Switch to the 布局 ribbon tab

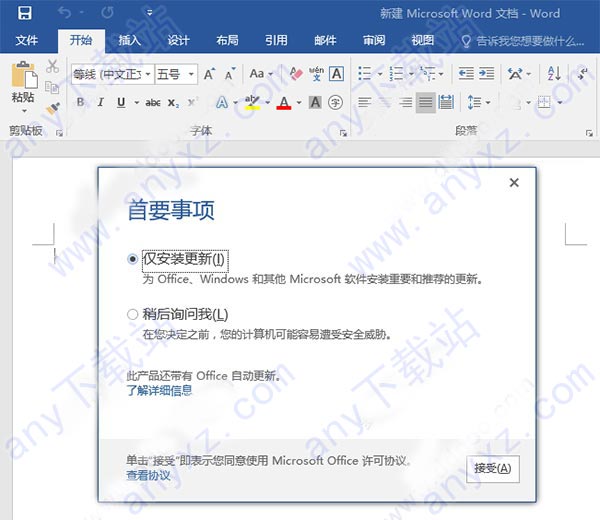[227, 40]
